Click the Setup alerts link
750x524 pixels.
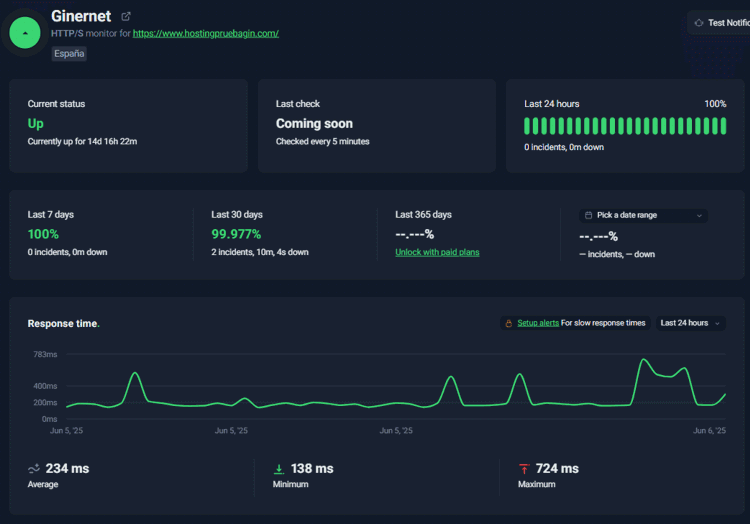point(538,323)
